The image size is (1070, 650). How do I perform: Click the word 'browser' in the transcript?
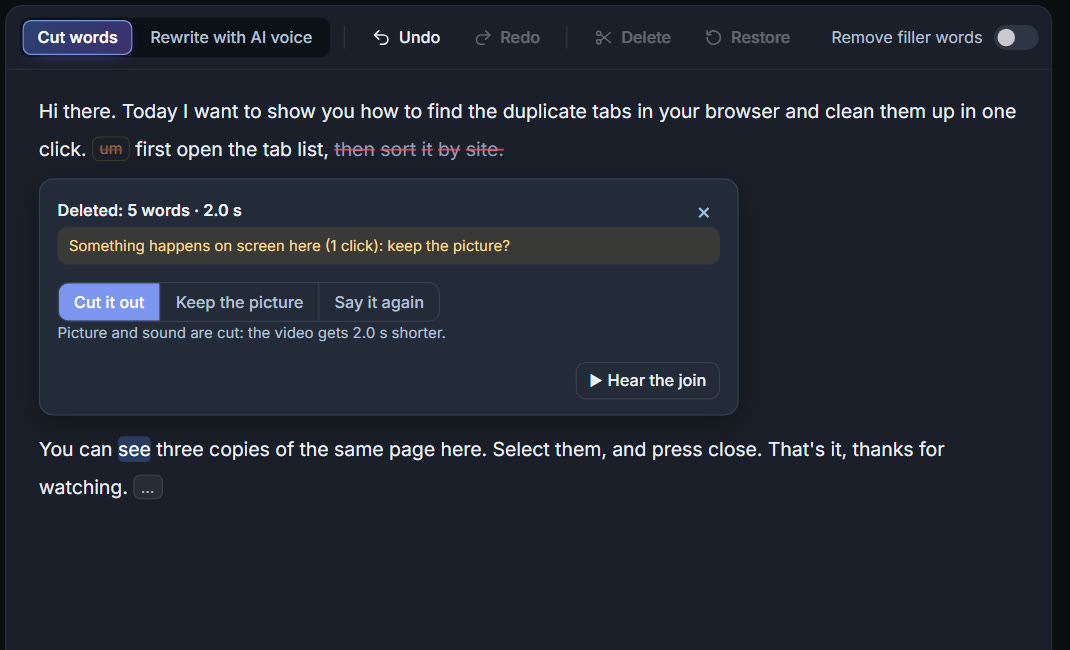tap(742, 112)
